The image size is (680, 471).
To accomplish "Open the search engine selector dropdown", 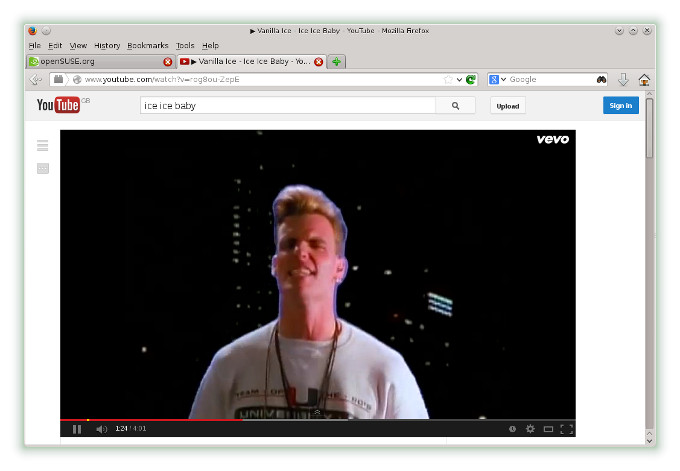I will tap(497, 79).
